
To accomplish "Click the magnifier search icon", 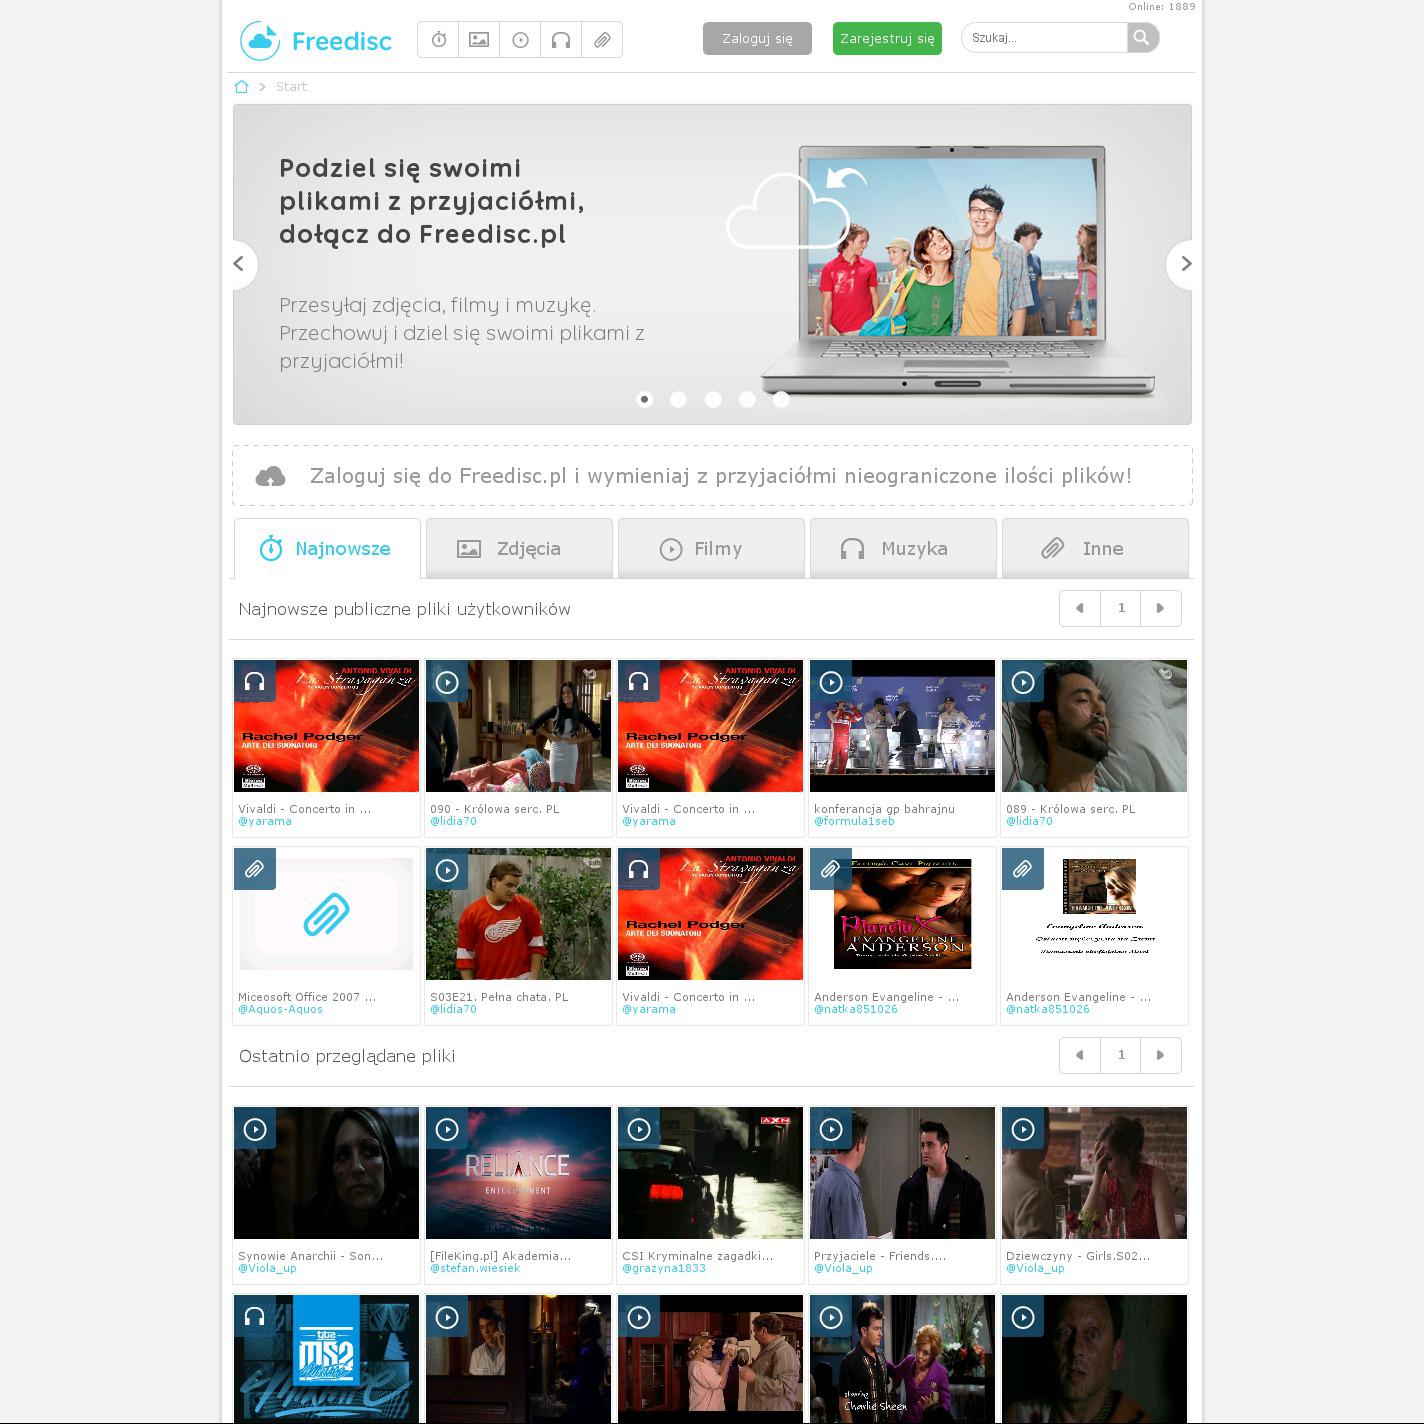I will 1142,38.
